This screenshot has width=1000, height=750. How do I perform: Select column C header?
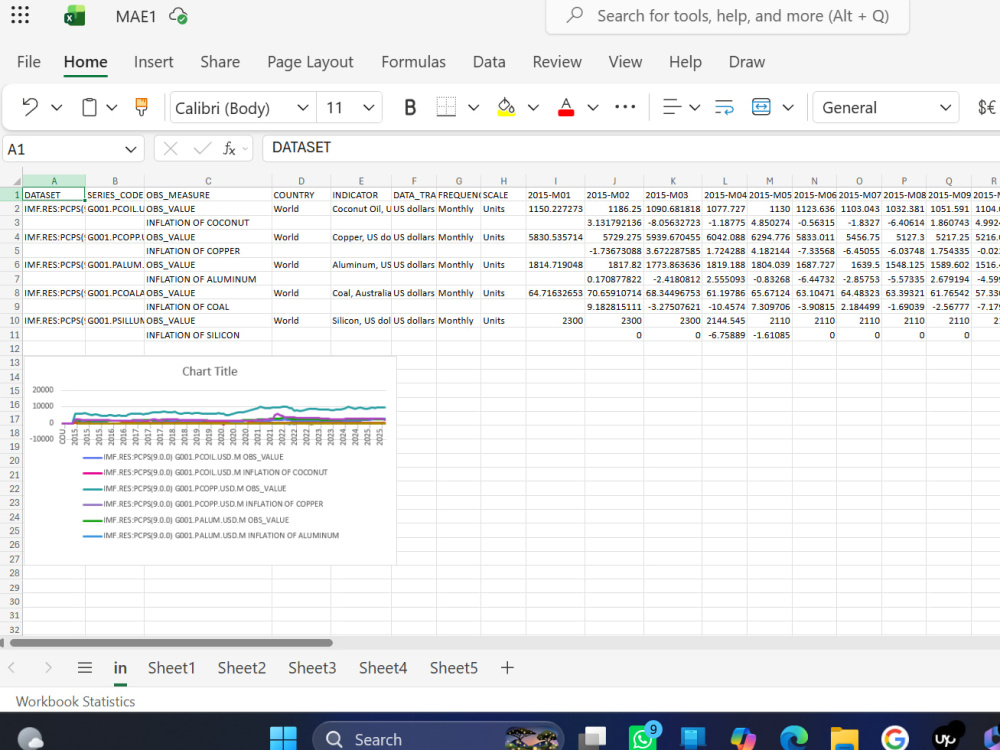coord(208,181)
